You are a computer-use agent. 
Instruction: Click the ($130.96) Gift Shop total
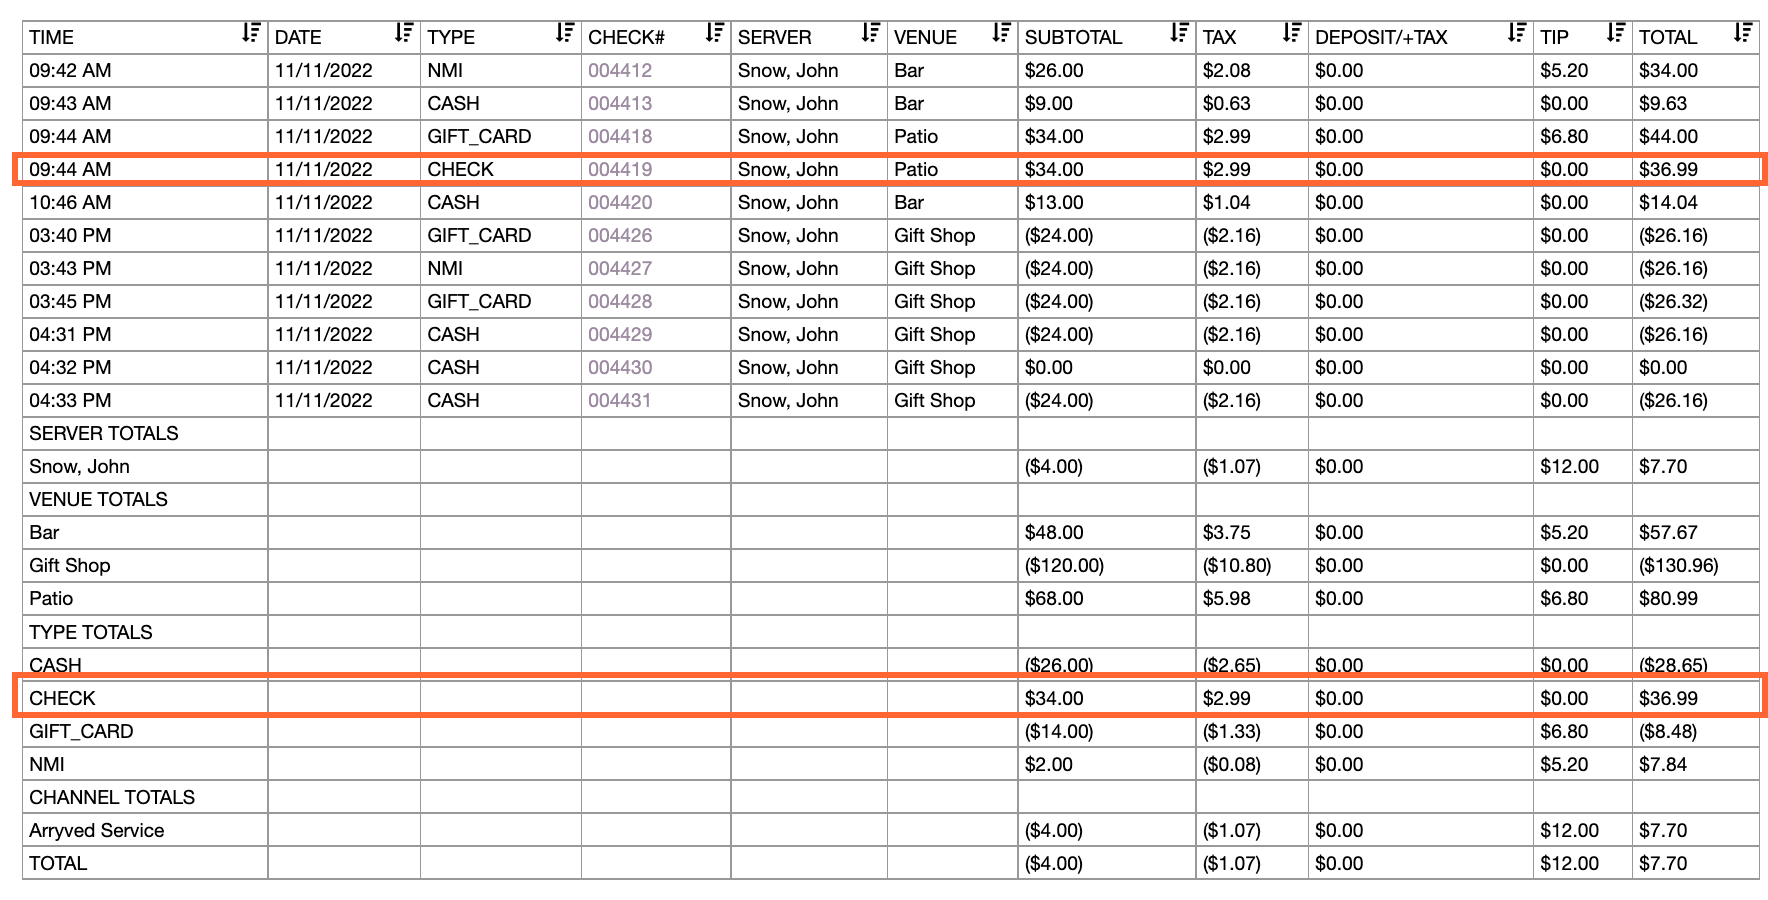point(1679,565)
